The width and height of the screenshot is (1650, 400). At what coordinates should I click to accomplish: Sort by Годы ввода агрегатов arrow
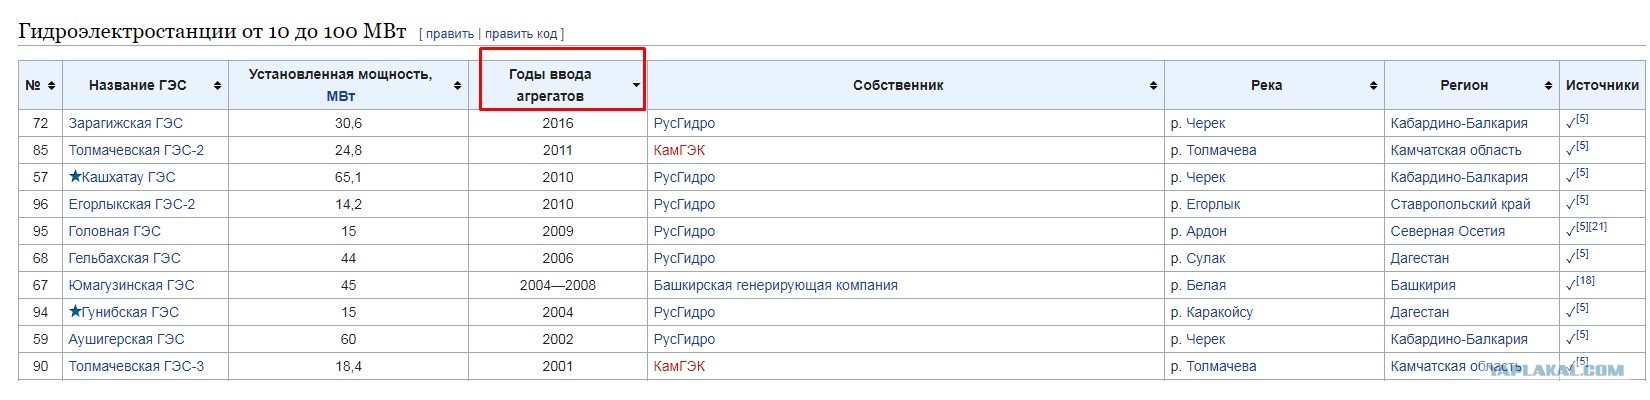click(x=636, y=86)
